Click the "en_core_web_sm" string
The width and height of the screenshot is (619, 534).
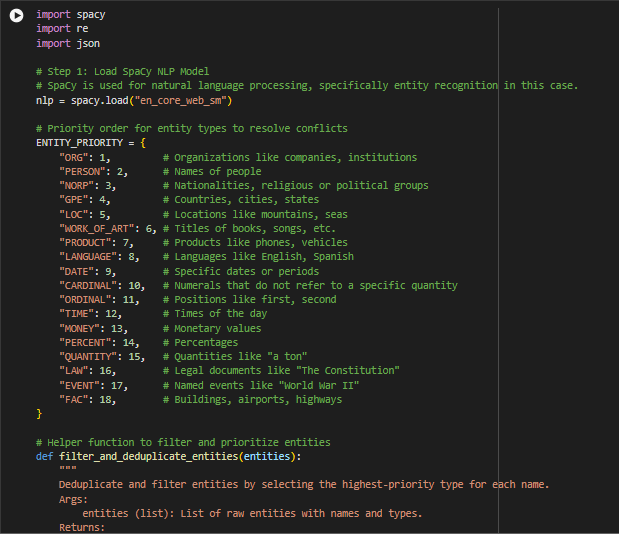click(x=180, y=101)
